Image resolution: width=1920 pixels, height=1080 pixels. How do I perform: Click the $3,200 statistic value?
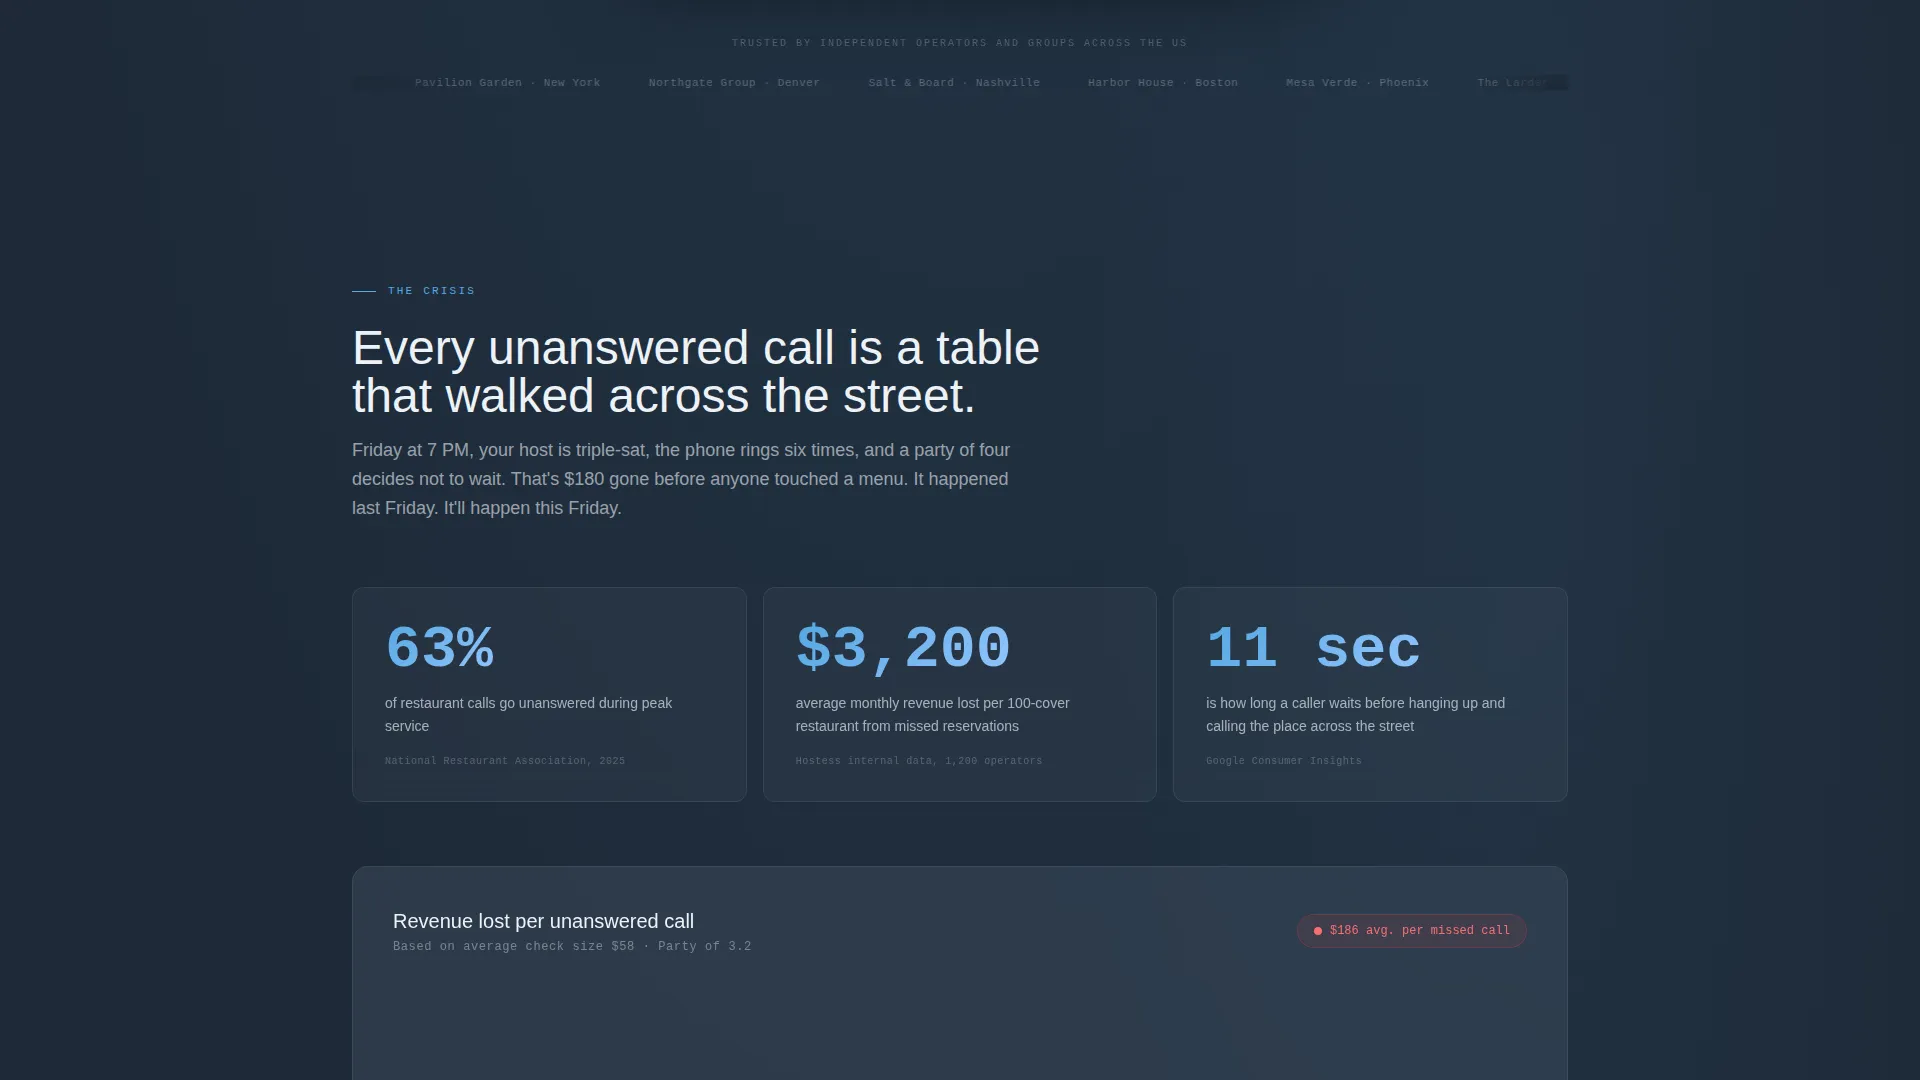903,647
